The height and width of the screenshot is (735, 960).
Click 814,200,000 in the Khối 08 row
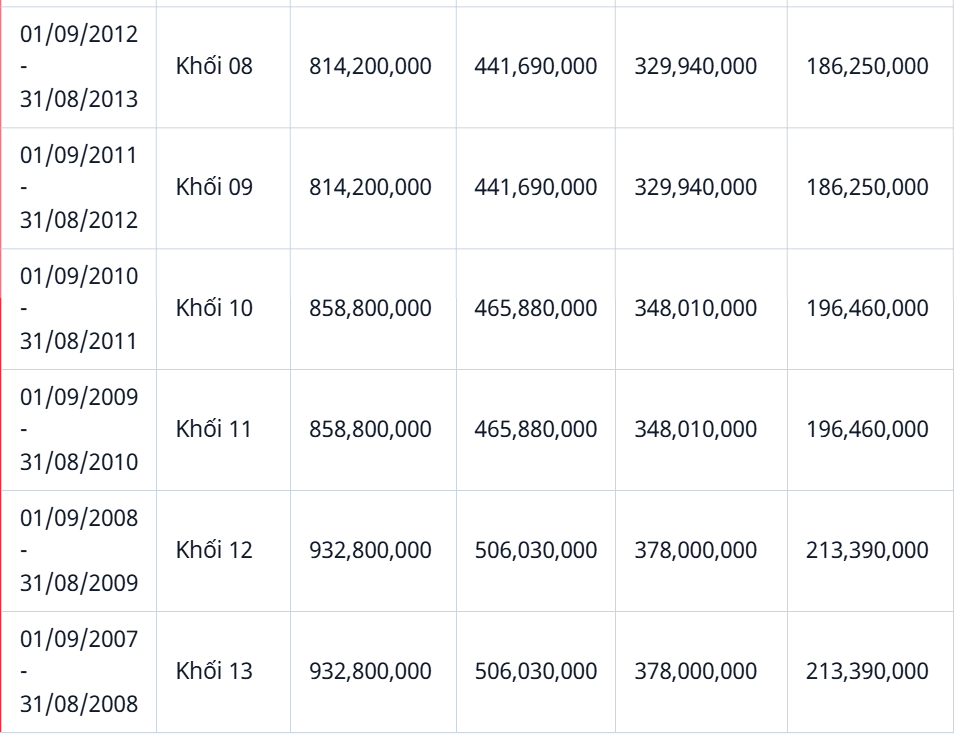(371, 67)
